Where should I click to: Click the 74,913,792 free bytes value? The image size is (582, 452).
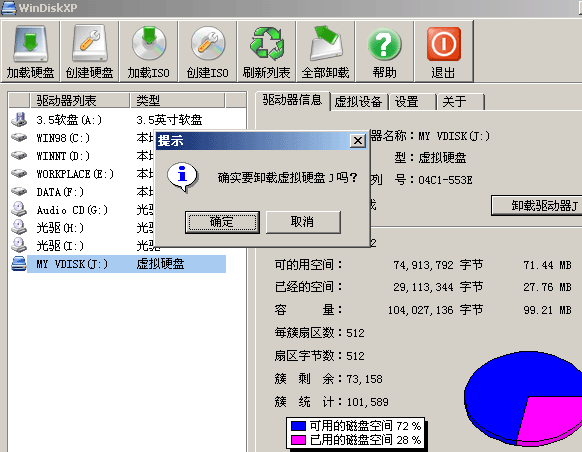[x=424, y=265]
